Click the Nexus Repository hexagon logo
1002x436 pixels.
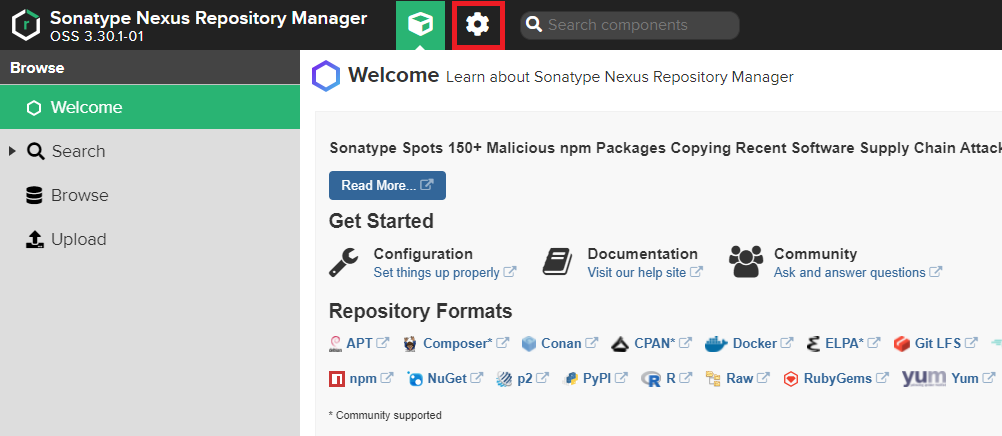point(26,25)
